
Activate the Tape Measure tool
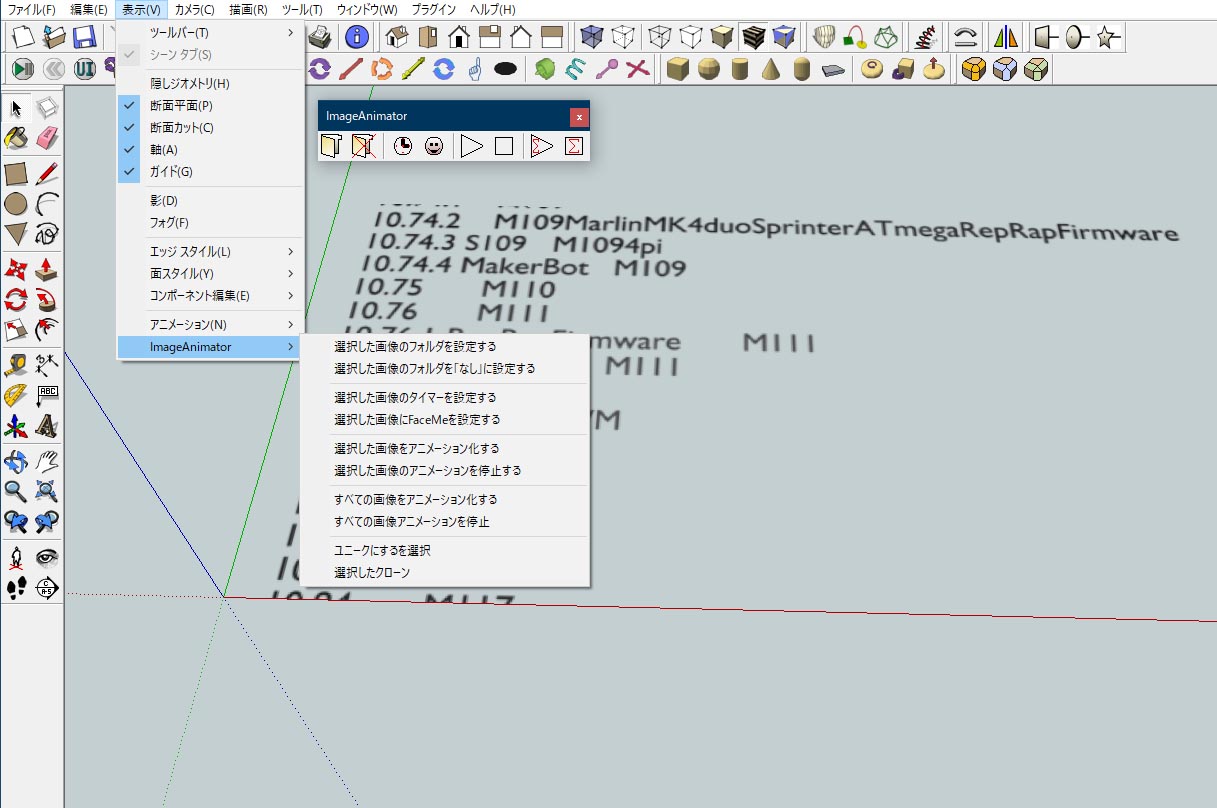pyautogui.click(x=14, y=365)
